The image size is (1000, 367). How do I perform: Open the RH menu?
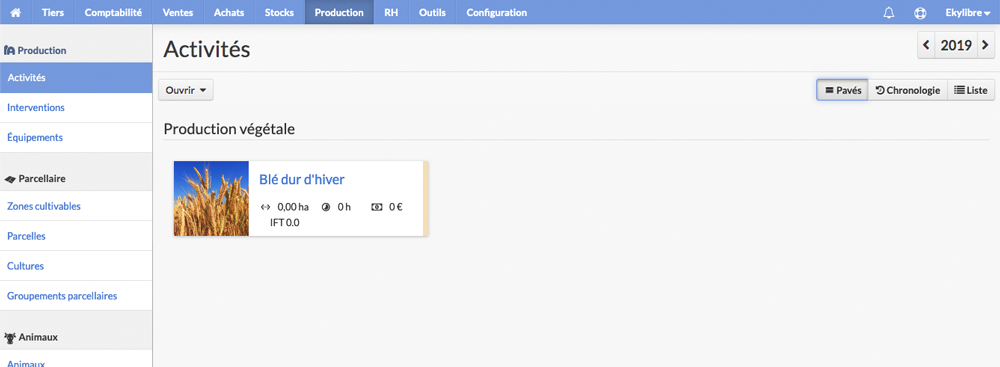point(391,13)
